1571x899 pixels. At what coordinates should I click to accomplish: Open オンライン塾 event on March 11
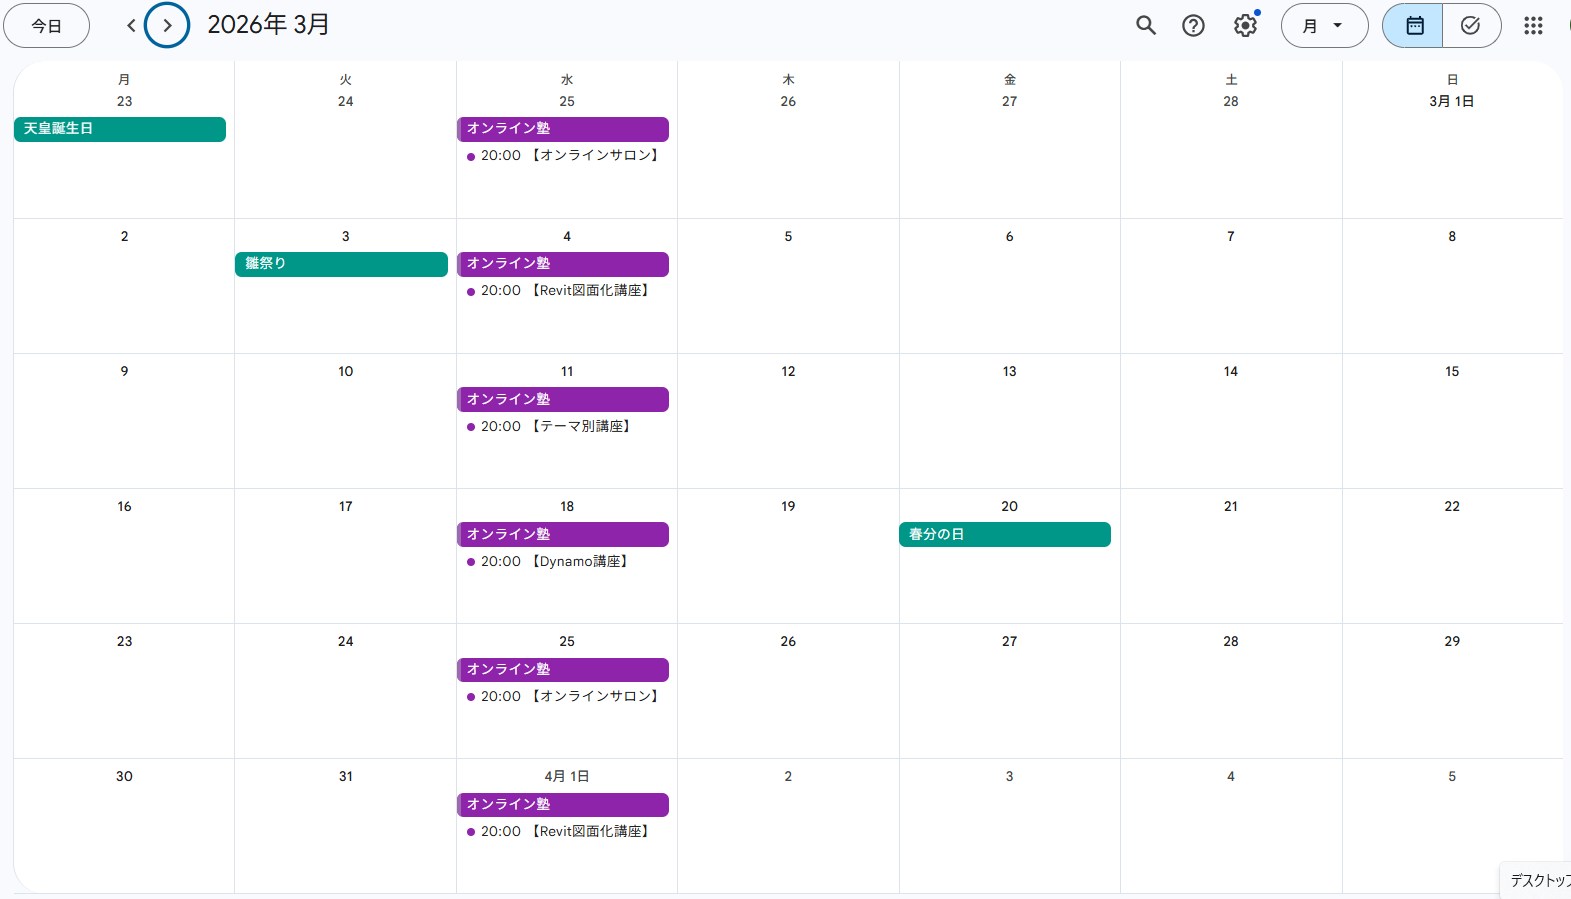563,400
